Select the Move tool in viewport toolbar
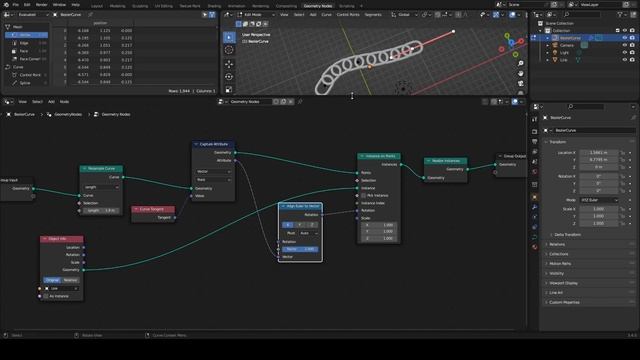This screenshot has height=360, width=640. click(x=229, y=64)
